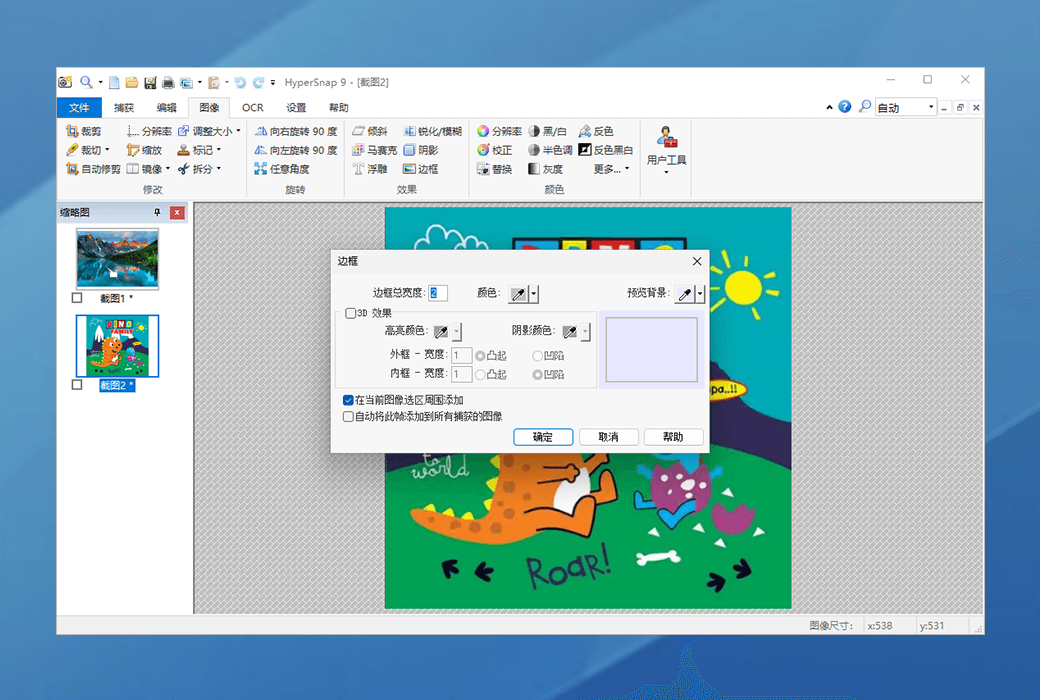This screenshot has height=700, width=1040.
Task: Click the 锐化/模糊 sharpen blur icon
Action: click(x=410, y=131)
